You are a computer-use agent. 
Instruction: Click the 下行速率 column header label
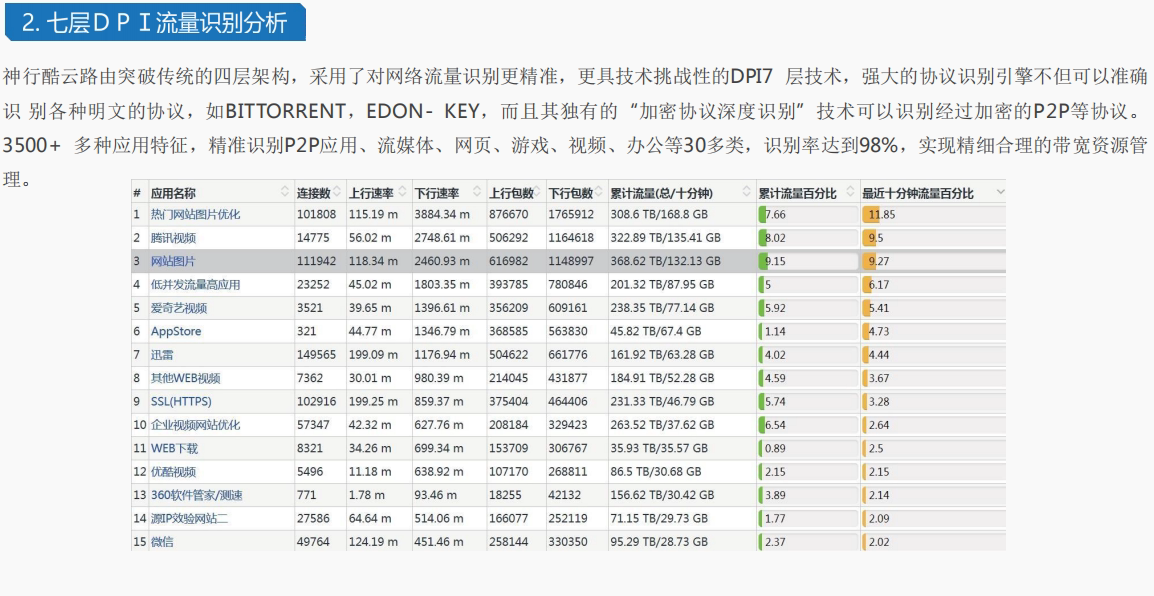point(437,193)
